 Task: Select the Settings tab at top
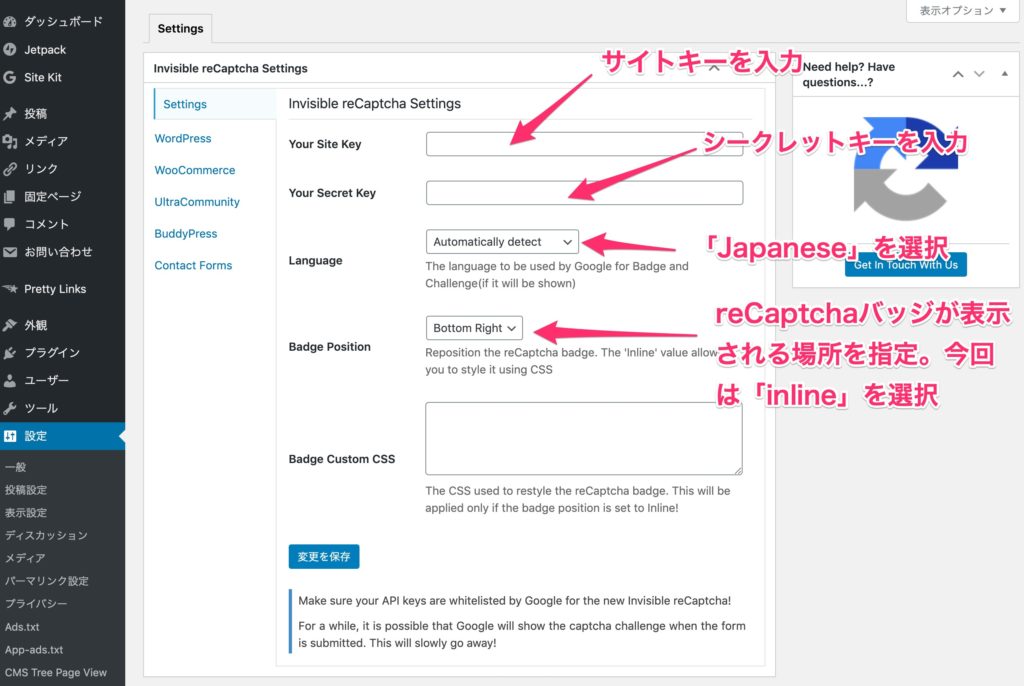tap(180, 29)
